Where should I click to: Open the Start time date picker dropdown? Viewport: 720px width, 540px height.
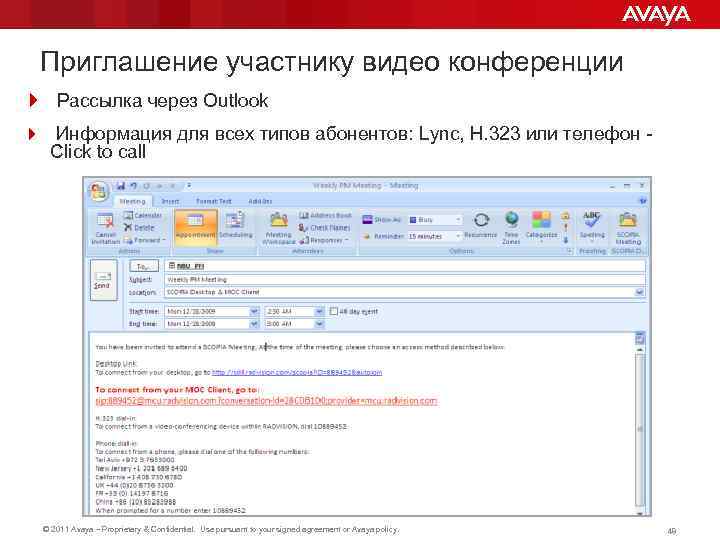[x=254, y=311]
